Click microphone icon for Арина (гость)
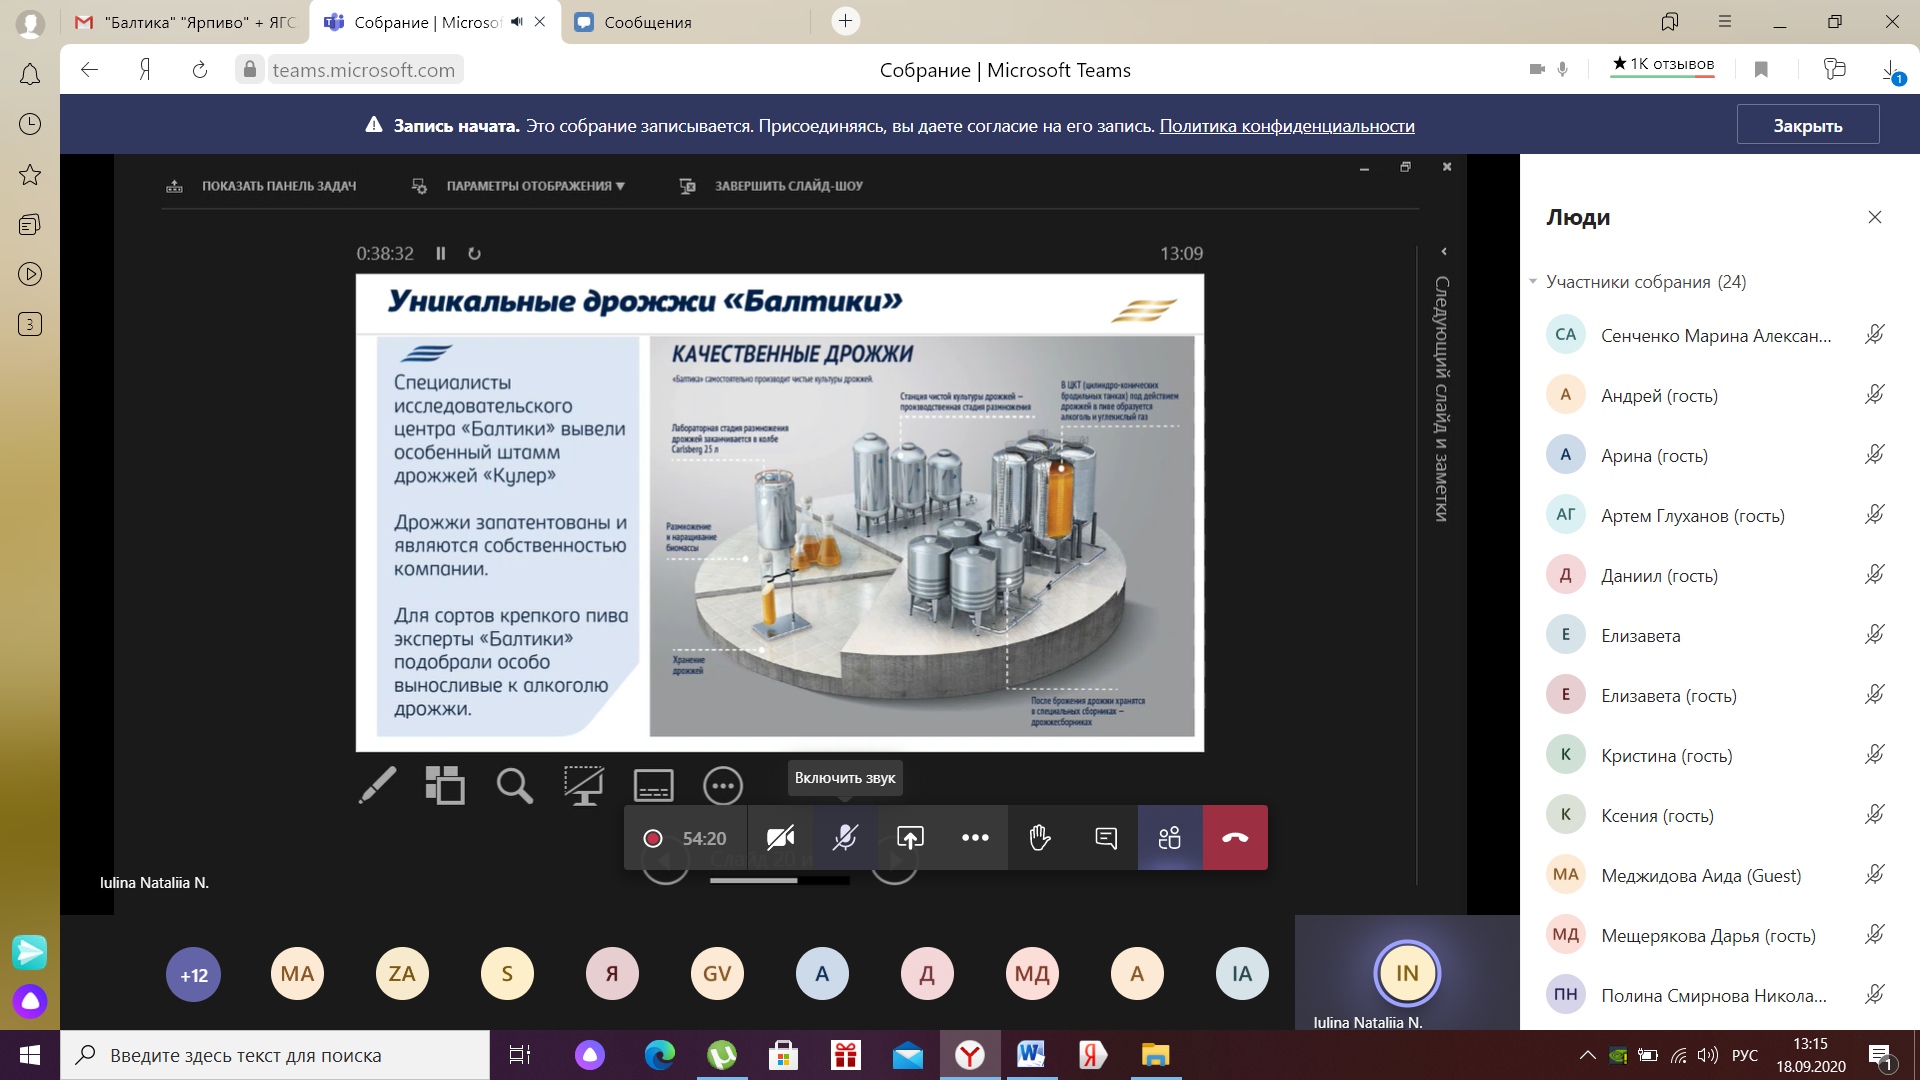 click(1875, 455)
